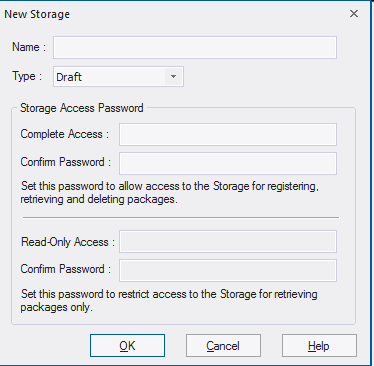374x366 pixels.
Task: Dismiss the dialog with Cancel button
Action: pyautogui.click(x=223, y=346)
